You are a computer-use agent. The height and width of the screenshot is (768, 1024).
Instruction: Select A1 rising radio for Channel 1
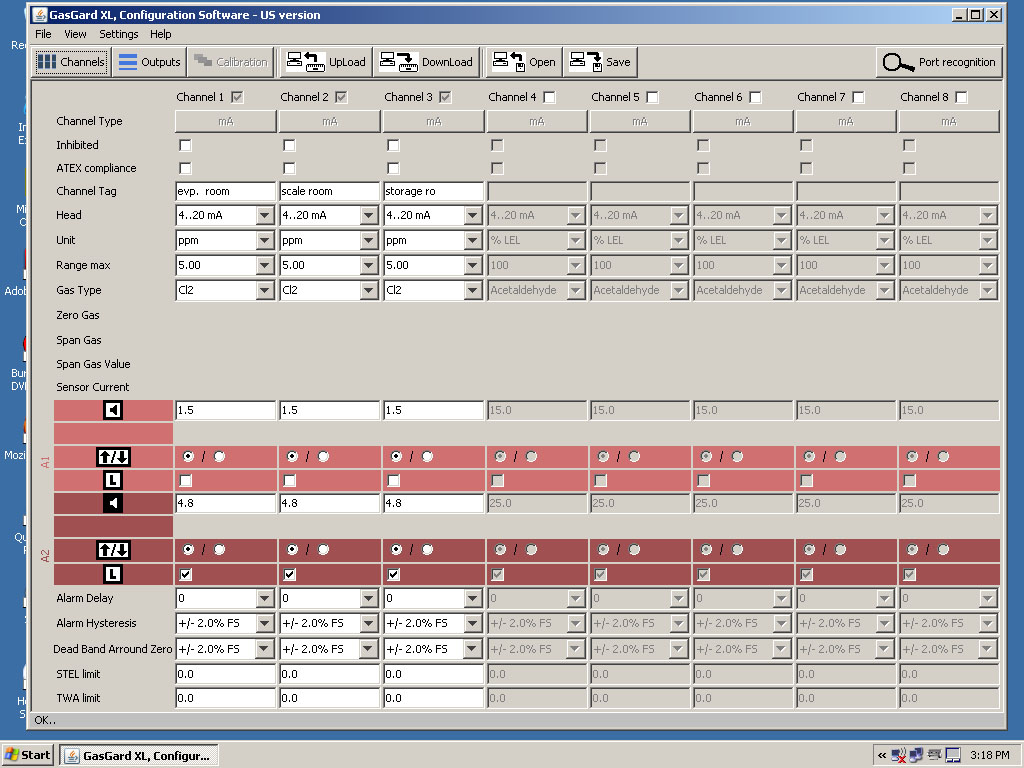click(x=189, y=456)
